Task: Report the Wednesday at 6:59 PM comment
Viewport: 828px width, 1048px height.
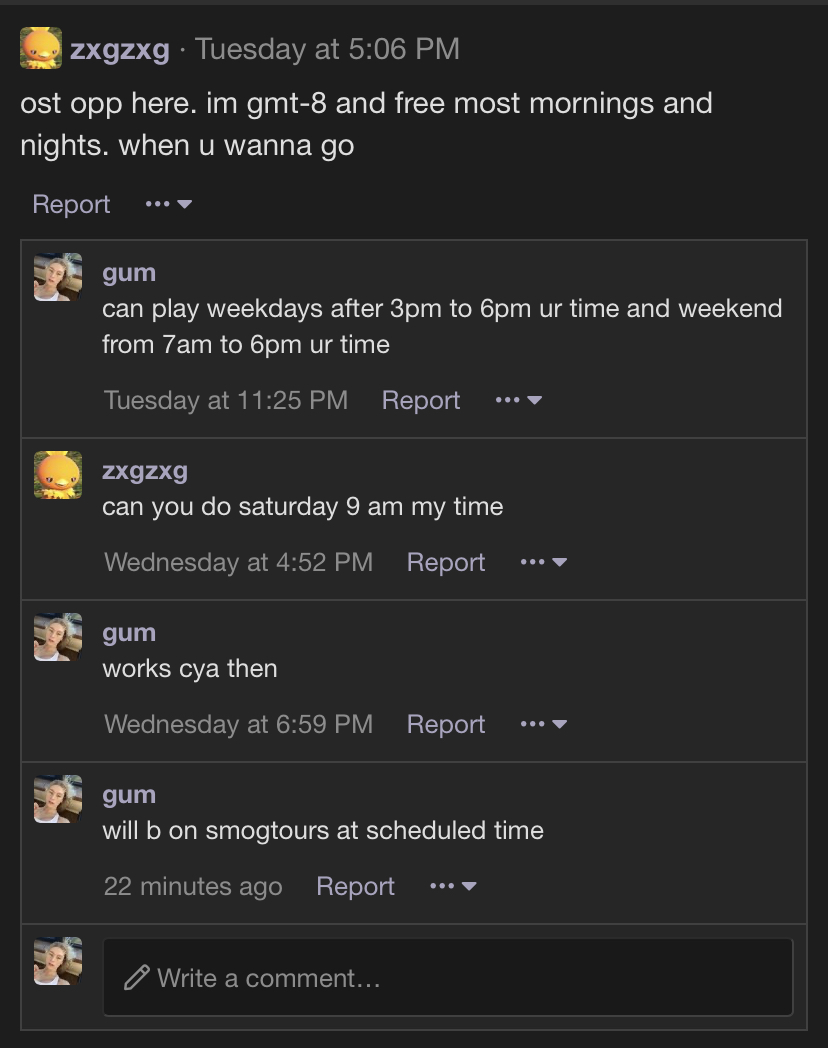Action: [x=446, y=725]
